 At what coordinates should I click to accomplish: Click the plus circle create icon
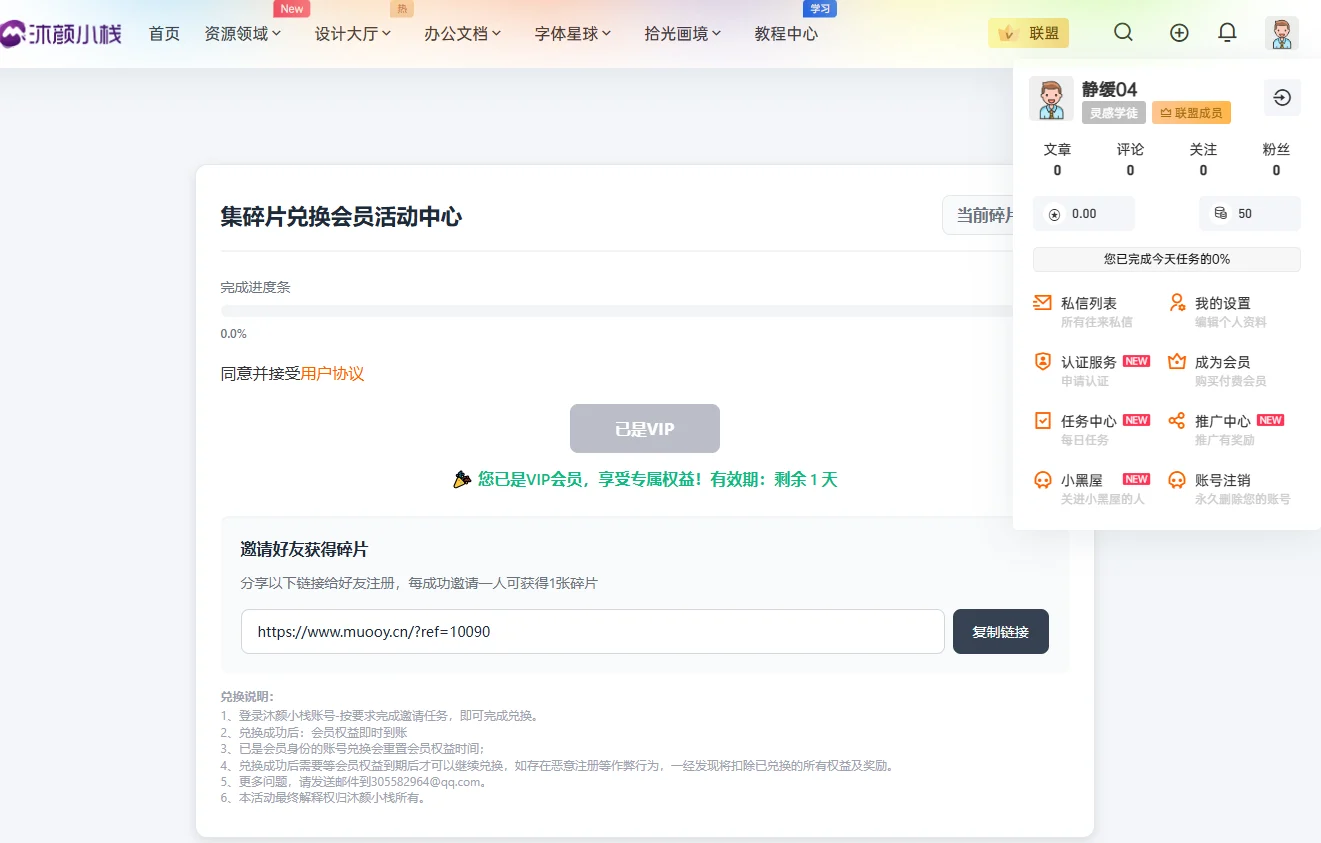[x=1179, y=32]
